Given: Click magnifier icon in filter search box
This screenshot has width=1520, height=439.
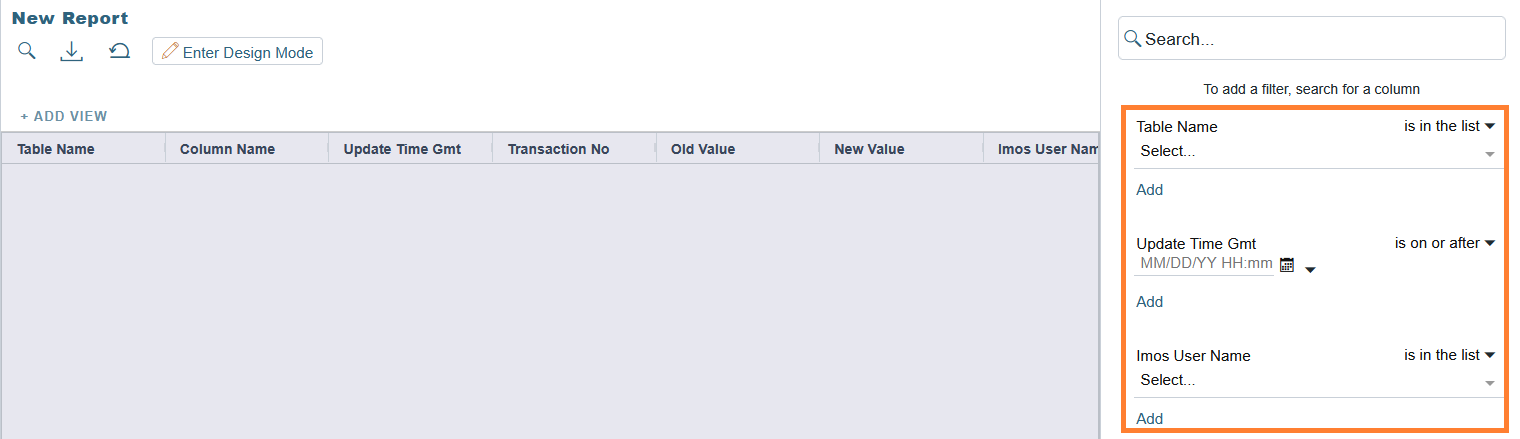Looking at the screenshot, I should [x=1132, y=39].
